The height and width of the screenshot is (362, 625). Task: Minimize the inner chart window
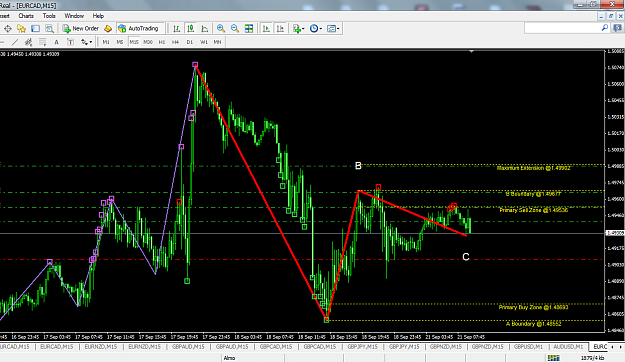coord(601,16)
